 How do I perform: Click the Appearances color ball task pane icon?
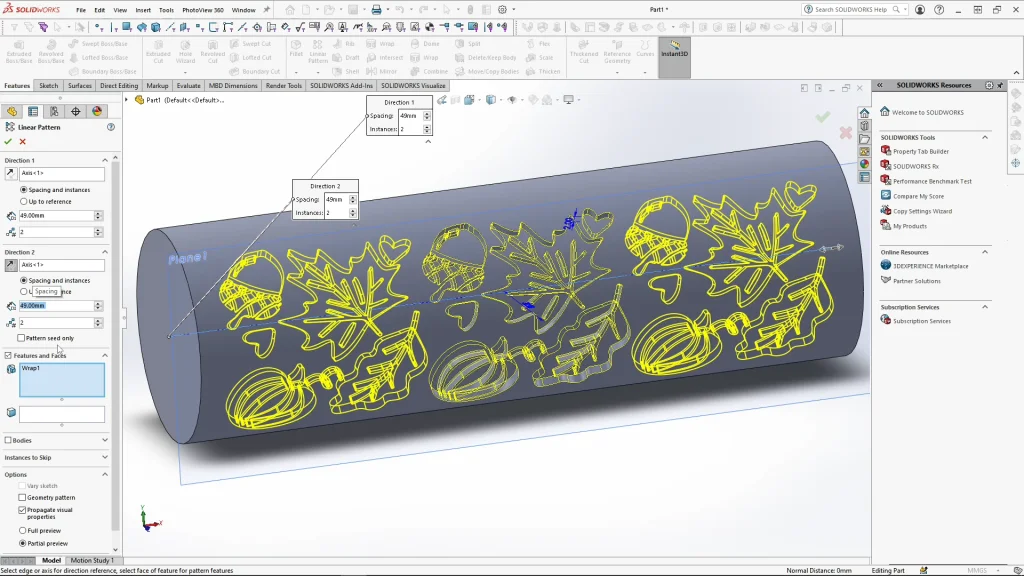[864, 164]
